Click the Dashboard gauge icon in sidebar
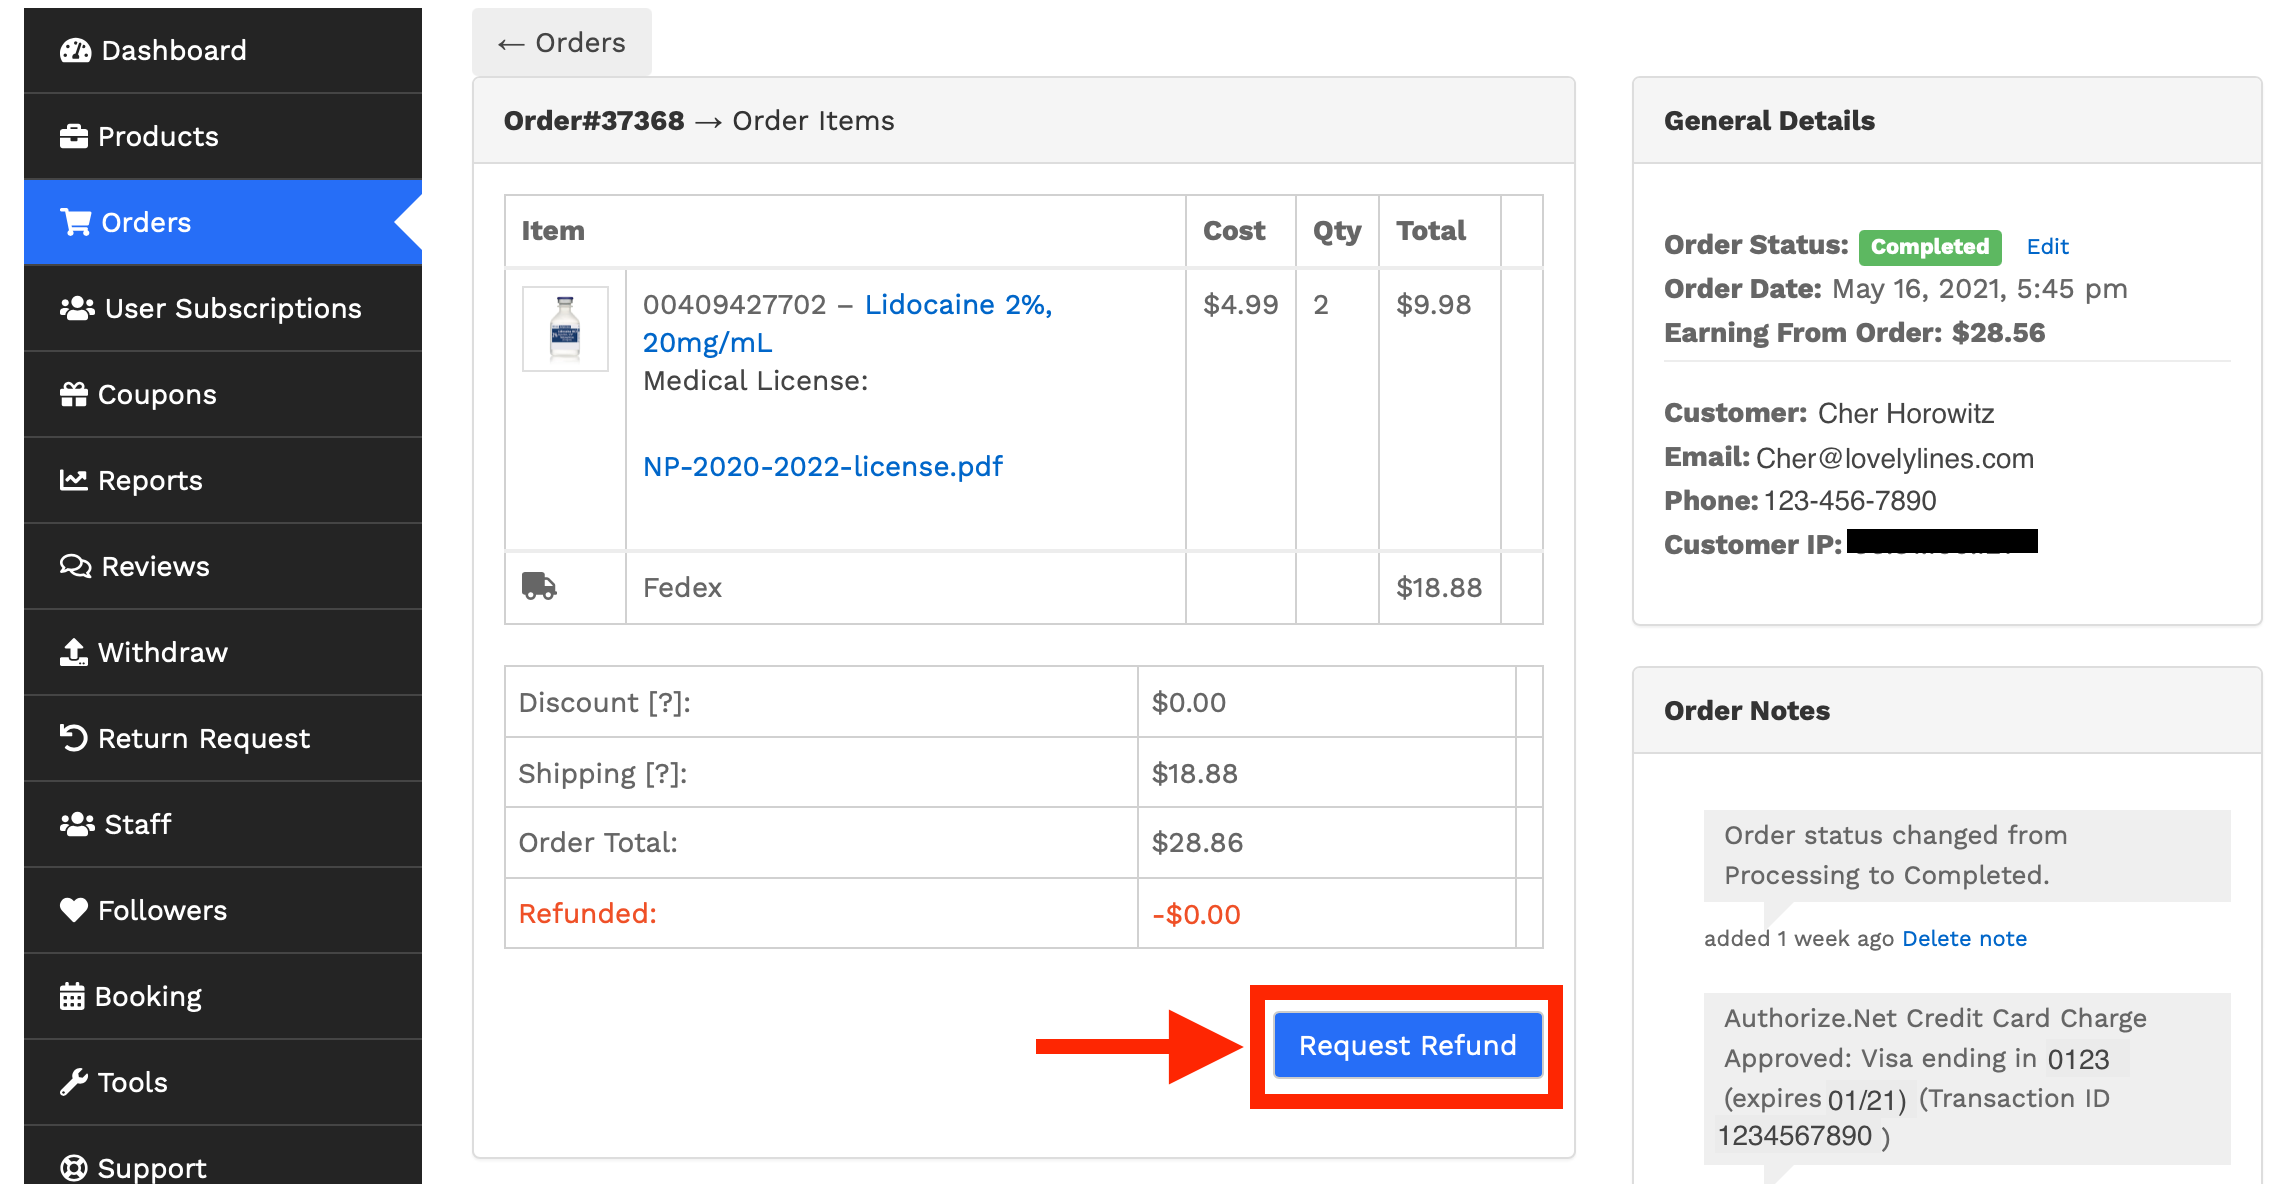 (75, 51)
